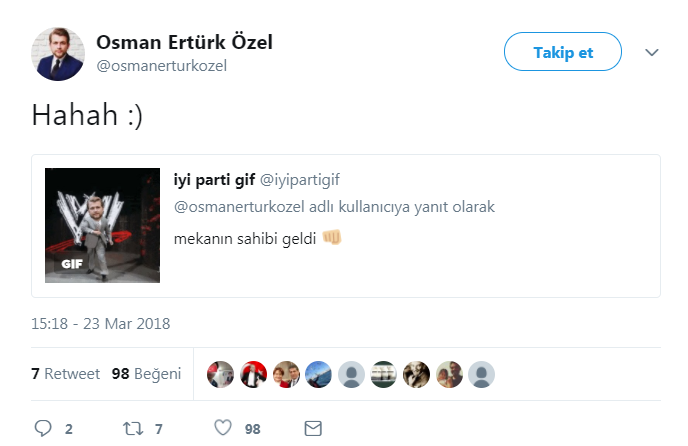Open the fifth liker's gray default avatar
Screen dimensions: 688x446
(351, 374)
